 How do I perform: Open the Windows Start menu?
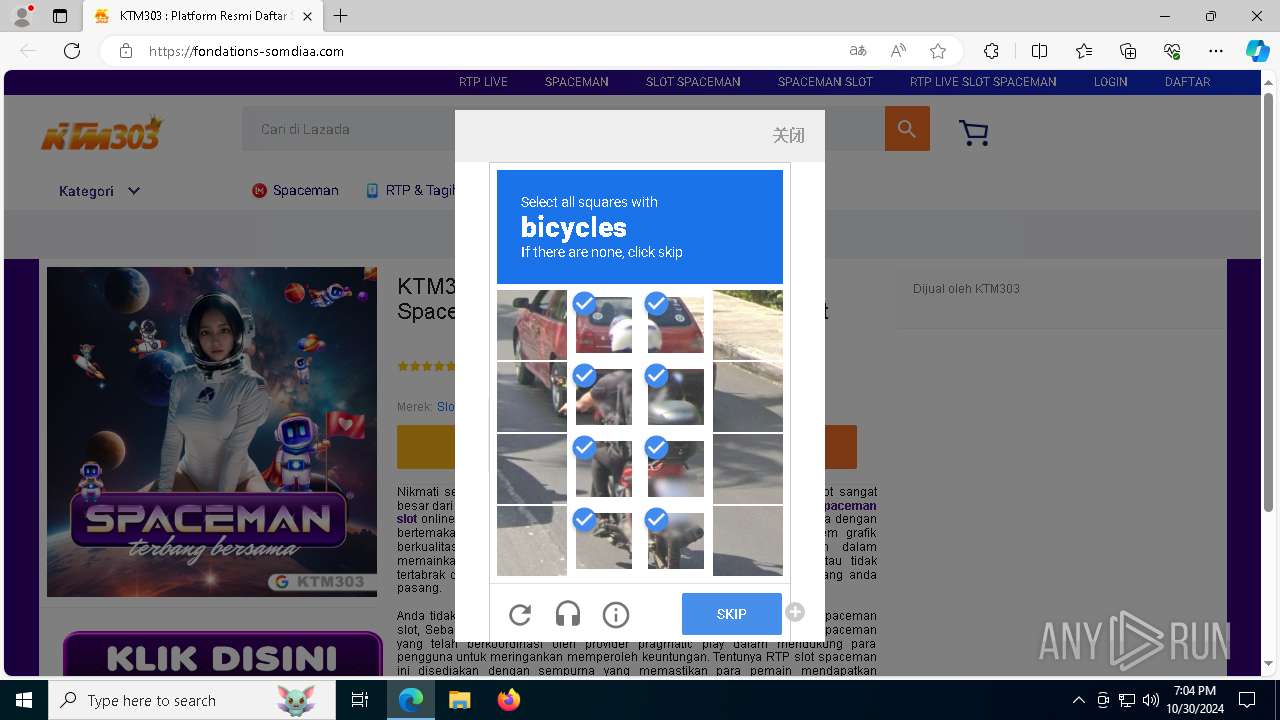(24, 700)
